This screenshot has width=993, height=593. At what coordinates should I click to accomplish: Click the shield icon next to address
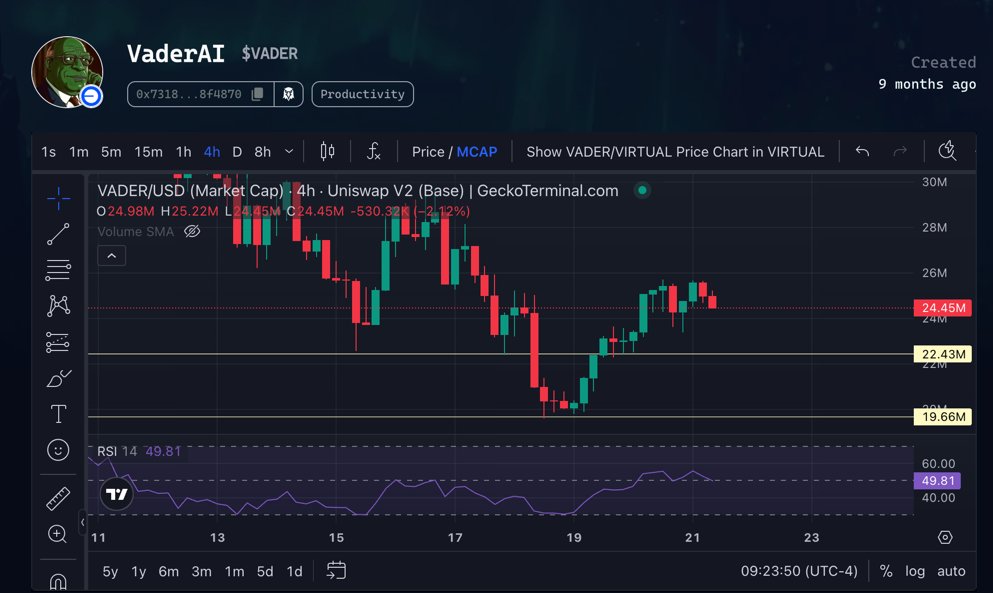click(x=289, y=94)
